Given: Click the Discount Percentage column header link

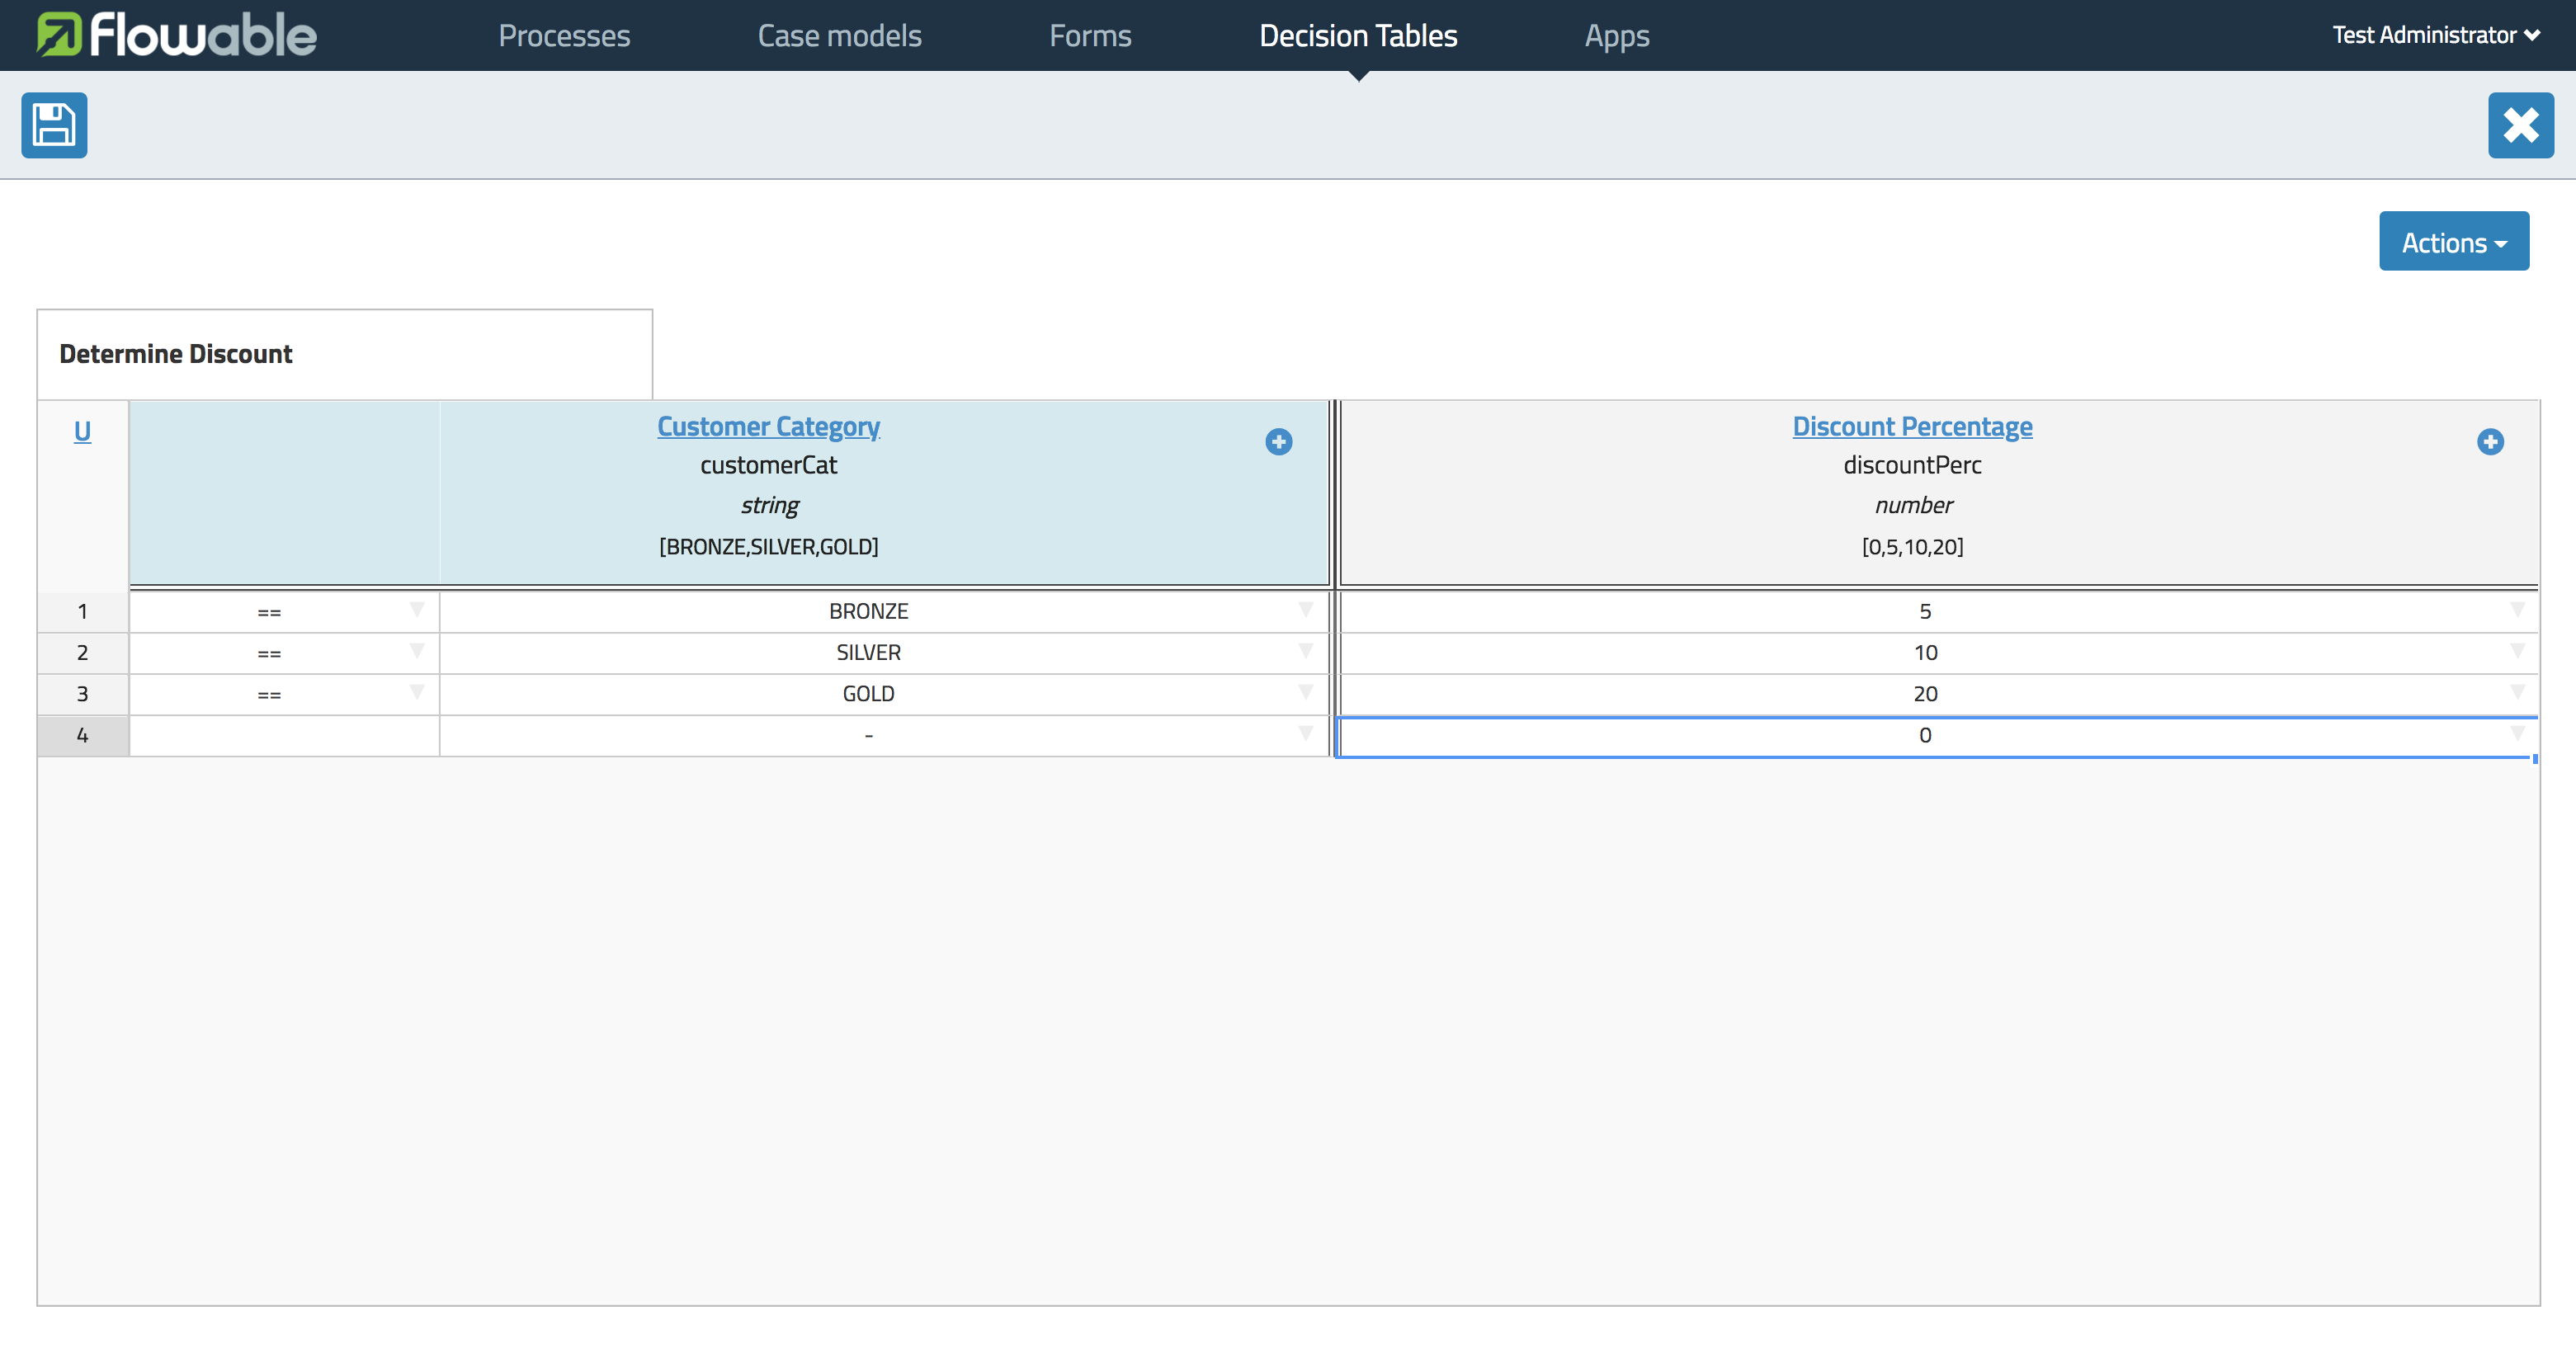Looking at the screenshot, I should 1912,424.
